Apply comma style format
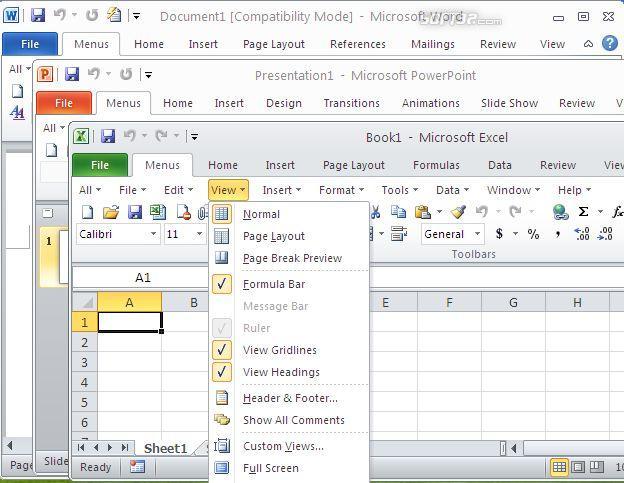Image resolution: width=624 pixels, height=483 pixels. tap(558, 235)
